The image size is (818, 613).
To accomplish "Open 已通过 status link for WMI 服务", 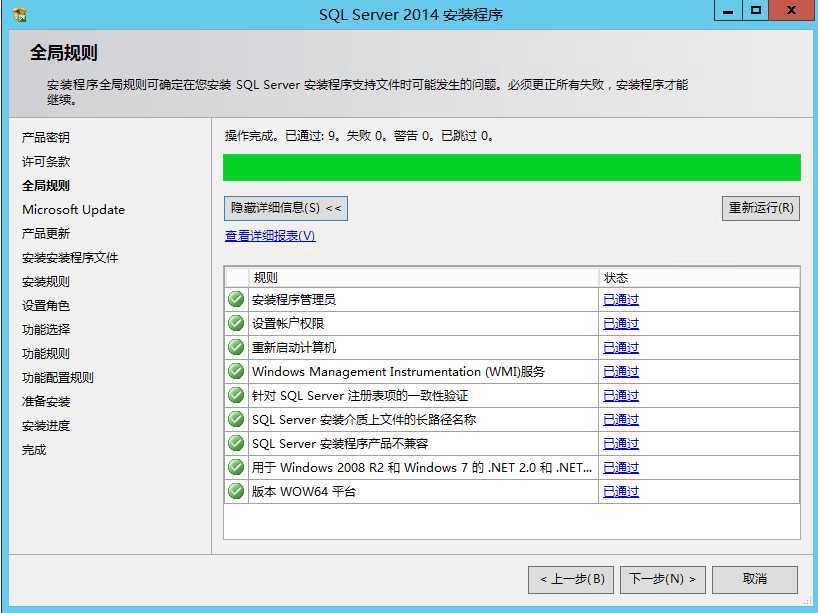I will [x=621, y=372].
